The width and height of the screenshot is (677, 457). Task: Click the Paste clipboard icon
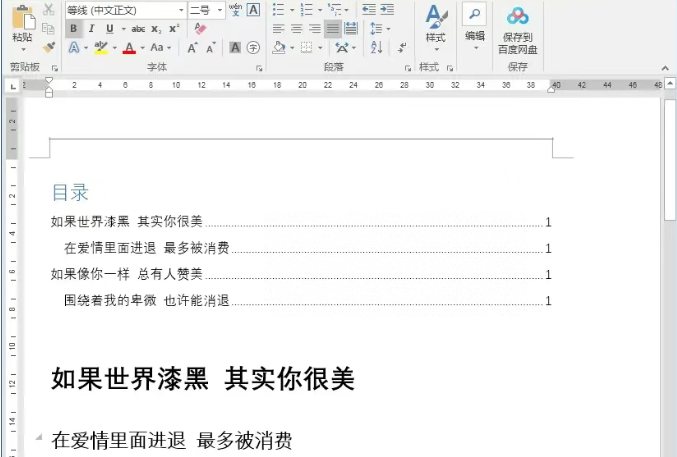(23, 18)
